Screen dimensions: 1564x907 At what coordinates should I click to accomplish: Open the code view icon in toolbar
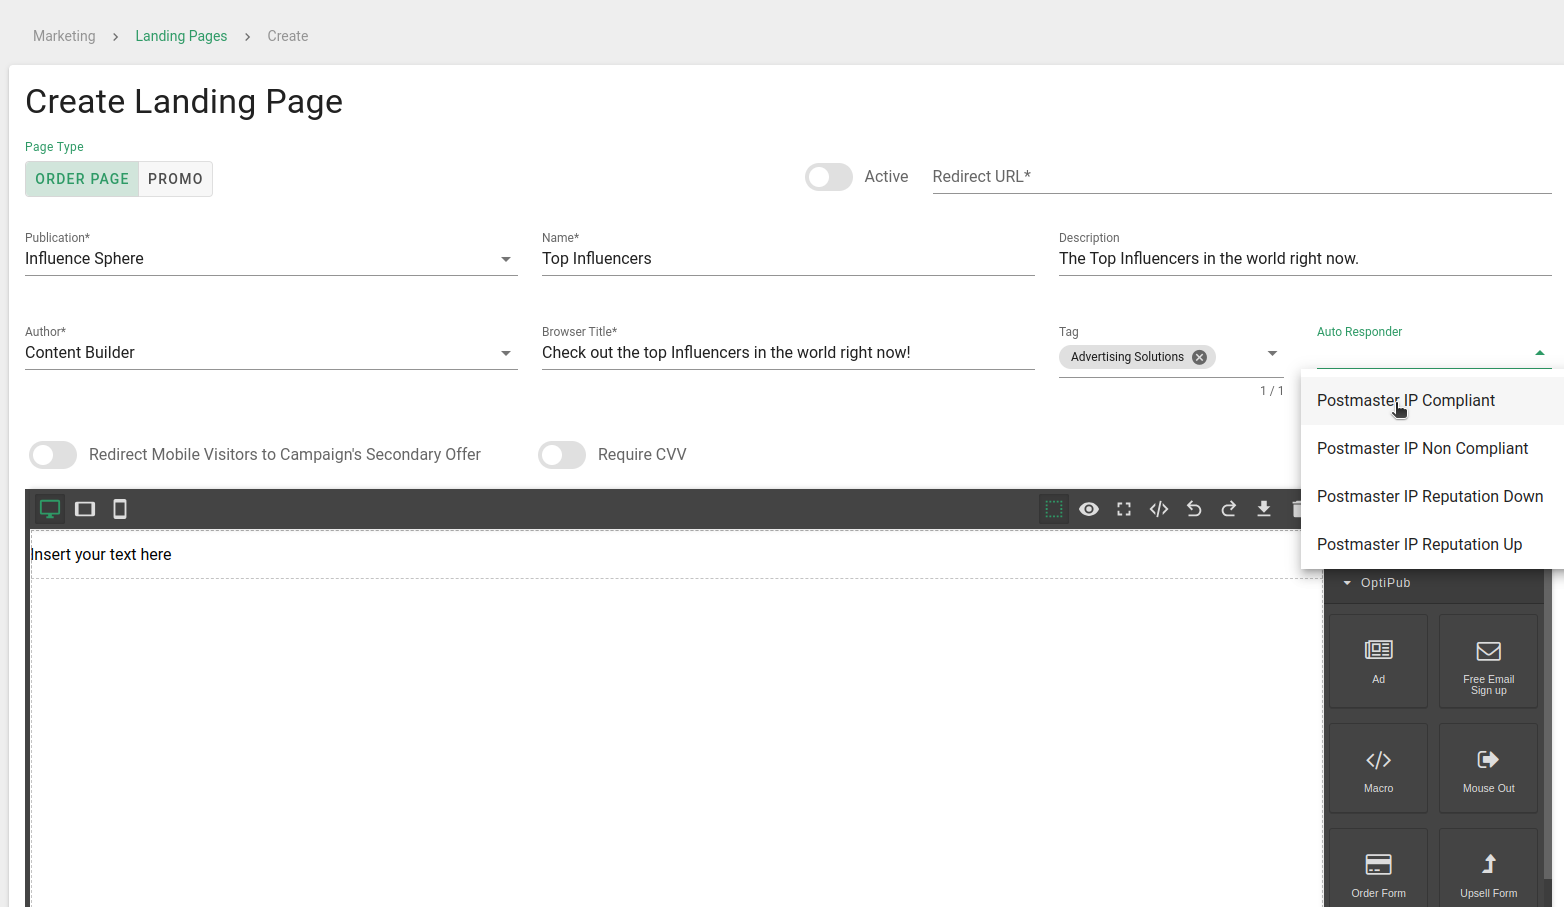click(x=1159, y=509)
